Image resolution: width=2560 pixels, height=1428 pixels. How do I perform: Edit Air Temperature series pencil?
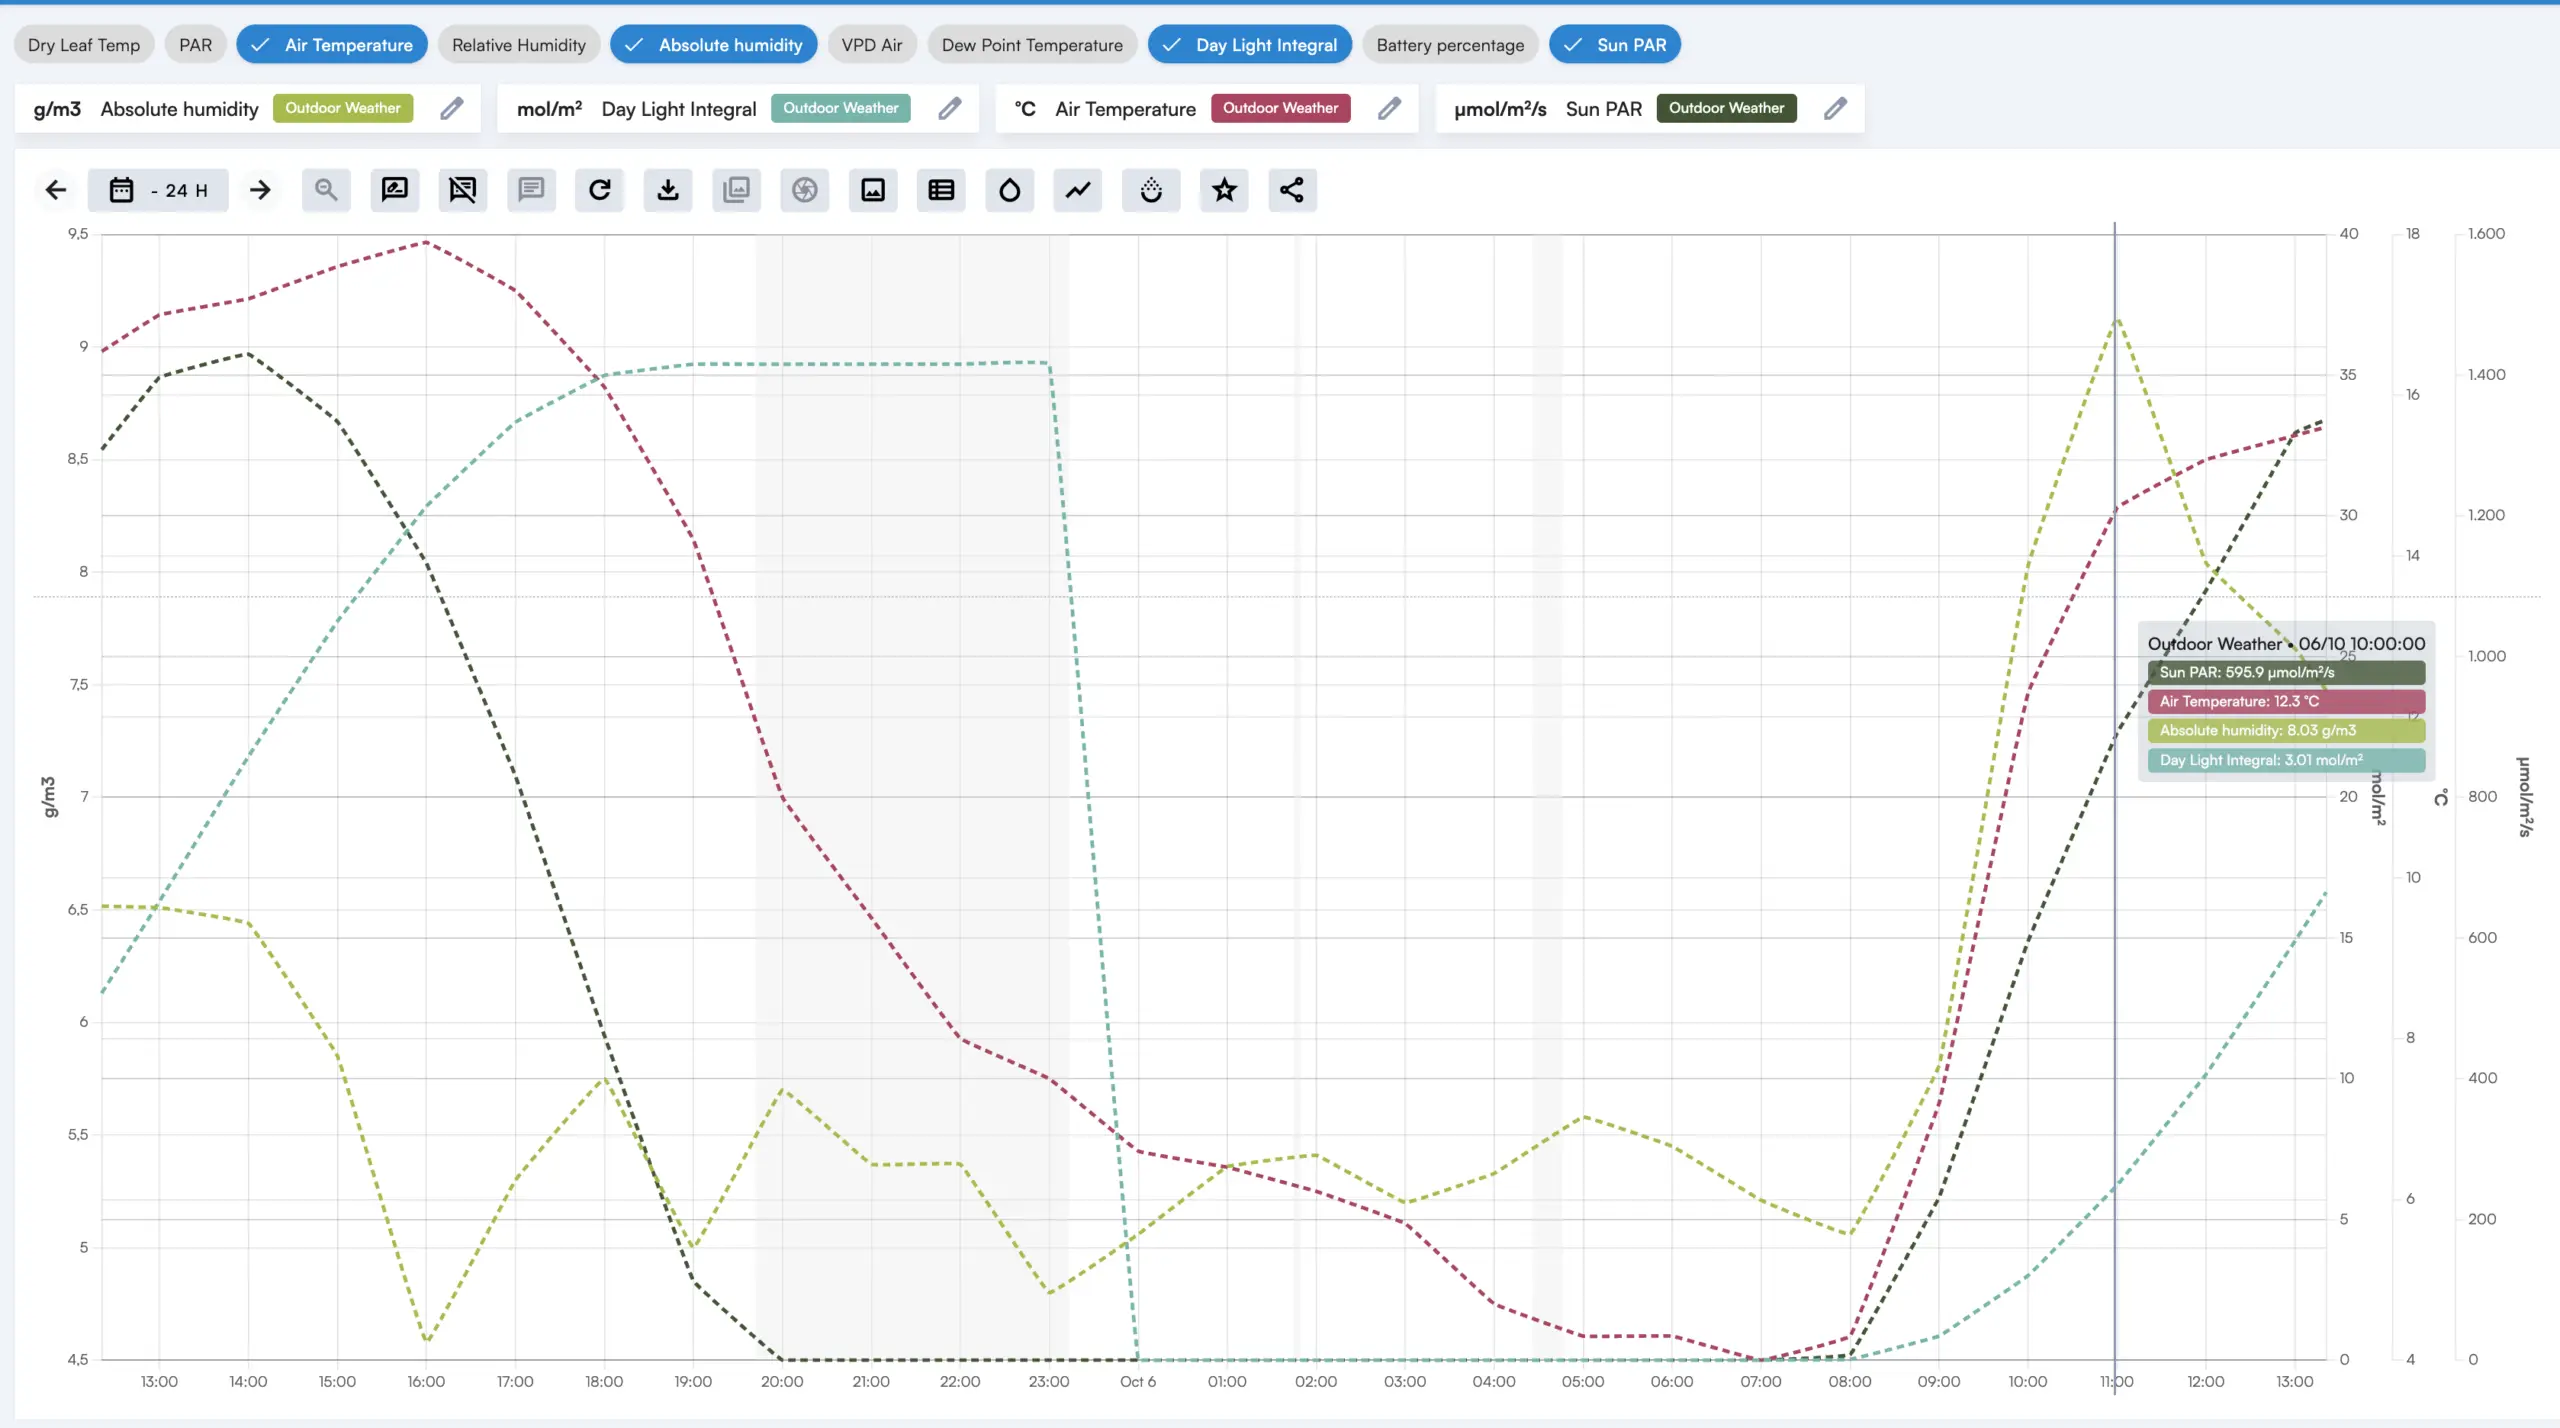pyautogui.click(x=1389, y=108)
